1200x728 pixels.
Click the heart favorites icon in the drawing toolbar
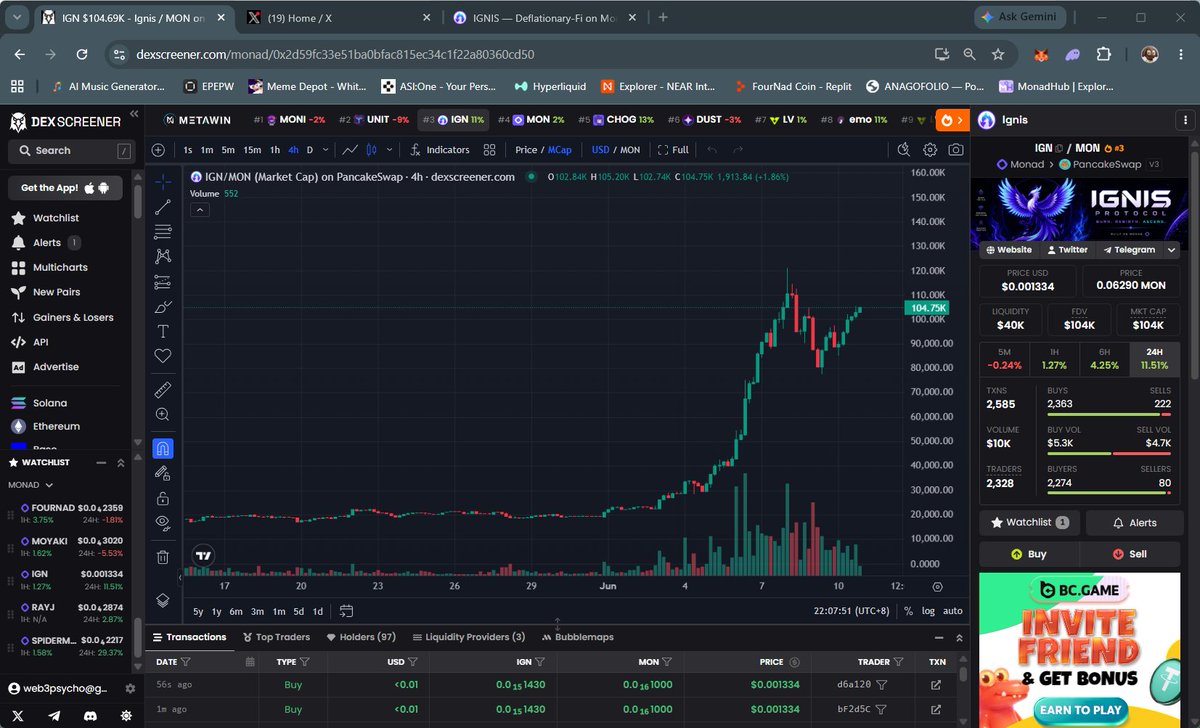pos(163,356)
